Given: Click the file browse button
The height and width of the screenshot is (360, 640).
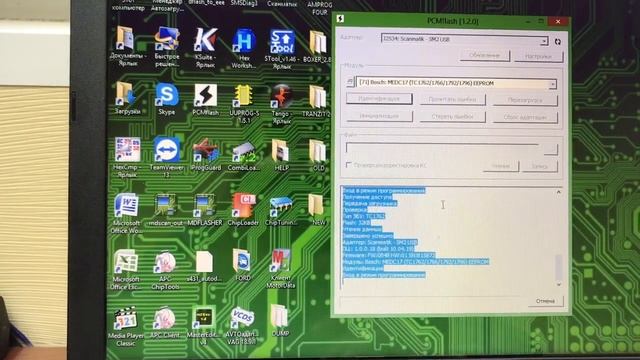Looking at the screenshot, I should [x=551, y=149].
